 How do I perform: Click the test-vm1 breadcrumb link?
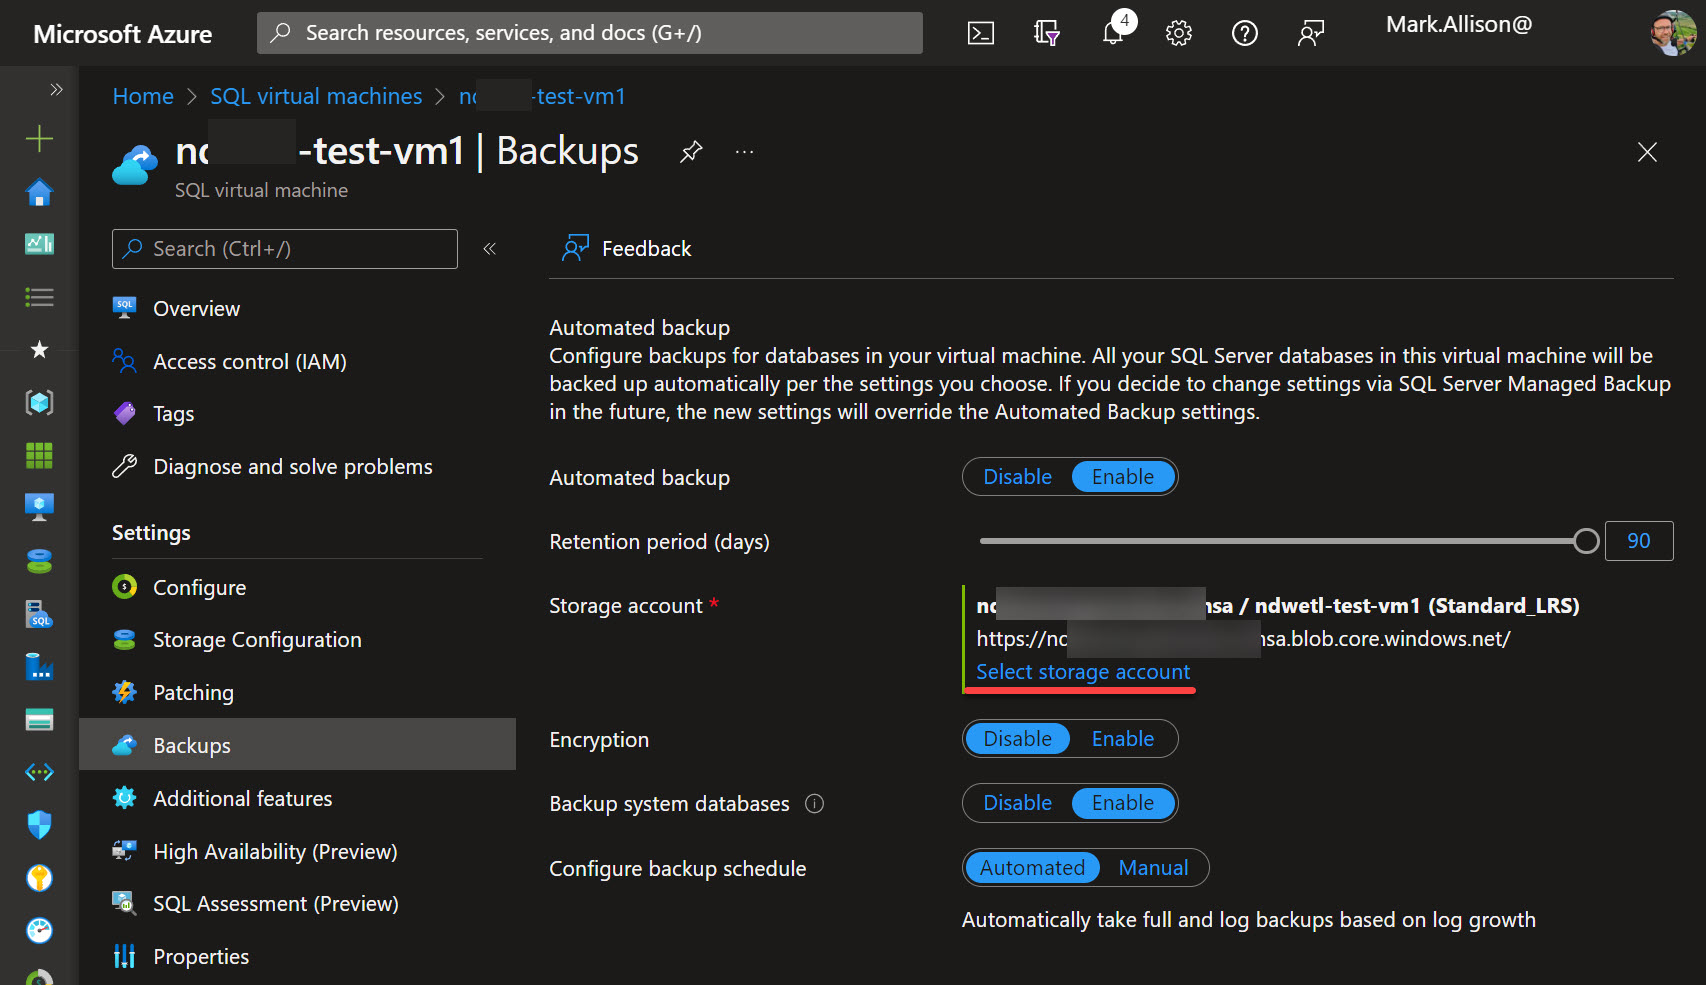click(x=542, y=96)
